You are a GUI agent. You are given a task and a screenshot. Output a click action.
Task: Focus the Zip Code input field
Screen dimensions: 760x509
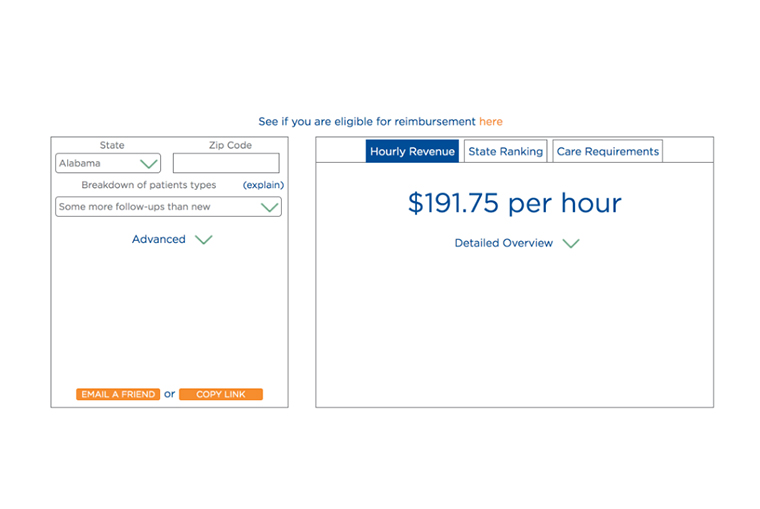(226, 163)
